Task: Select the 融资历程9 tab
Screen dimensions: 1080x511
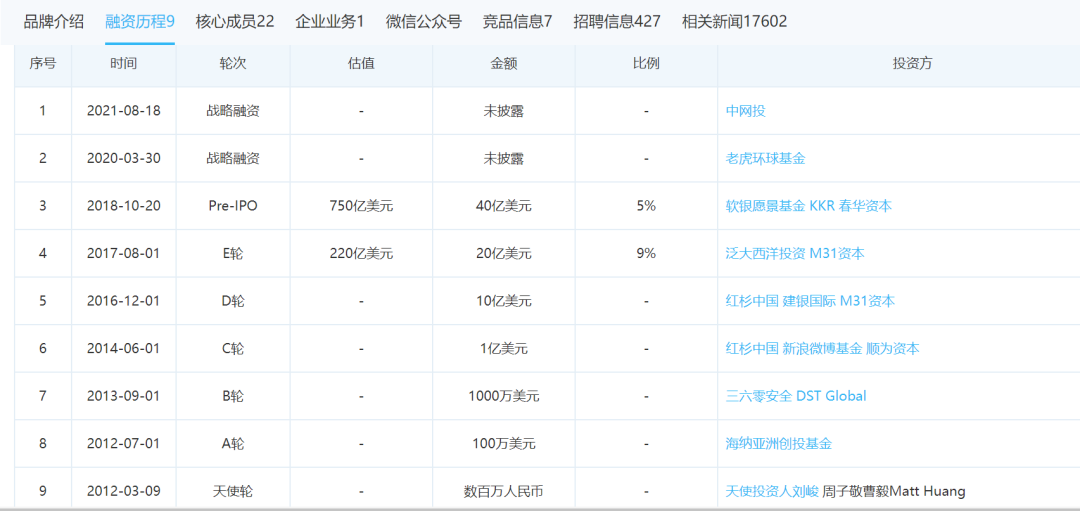Action: click(140, 21)
